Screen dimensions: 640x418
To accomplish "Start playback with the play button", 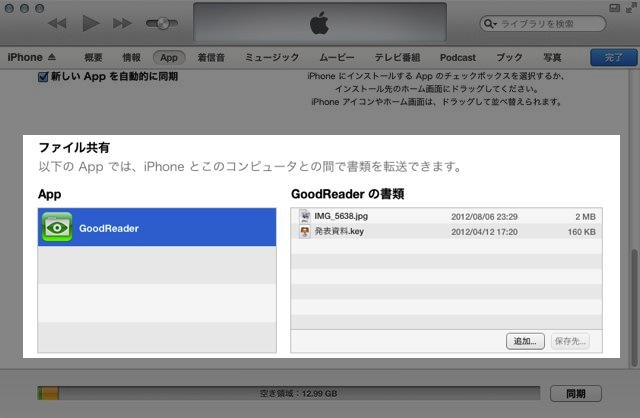I will pos(91,23).
